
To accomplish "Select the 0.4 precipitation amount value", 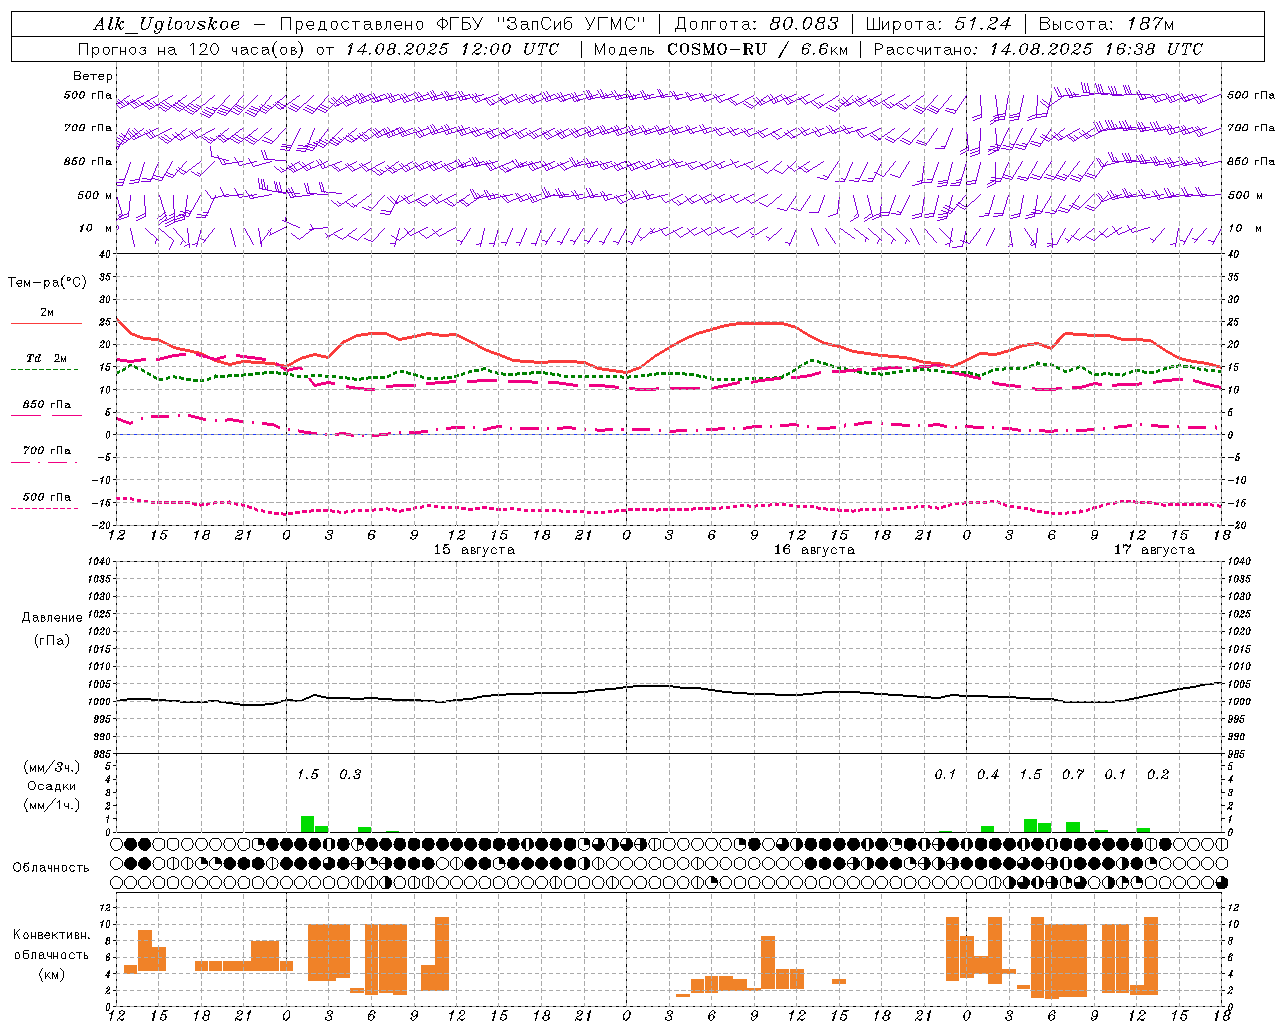I will click(988, 775).
